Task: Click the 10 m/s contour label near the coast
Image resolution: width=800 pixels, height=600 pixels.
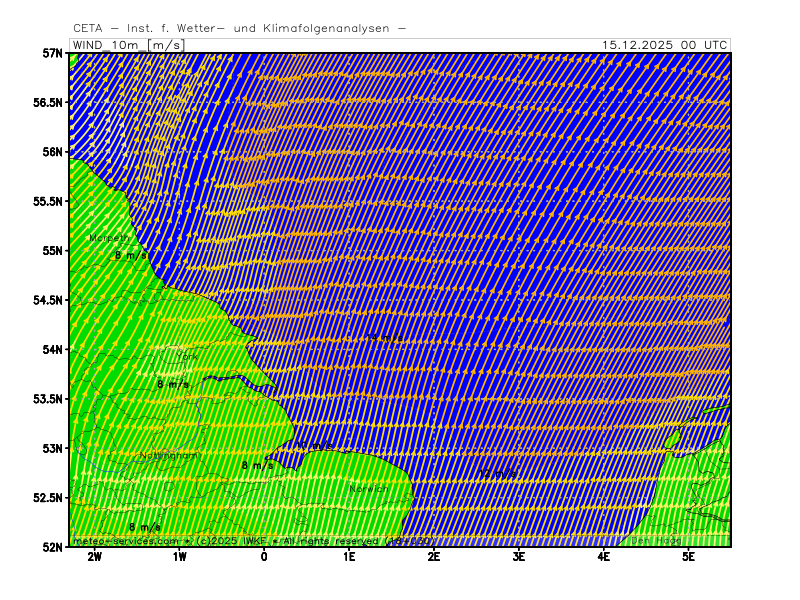Action: click(x=315, y=445)
